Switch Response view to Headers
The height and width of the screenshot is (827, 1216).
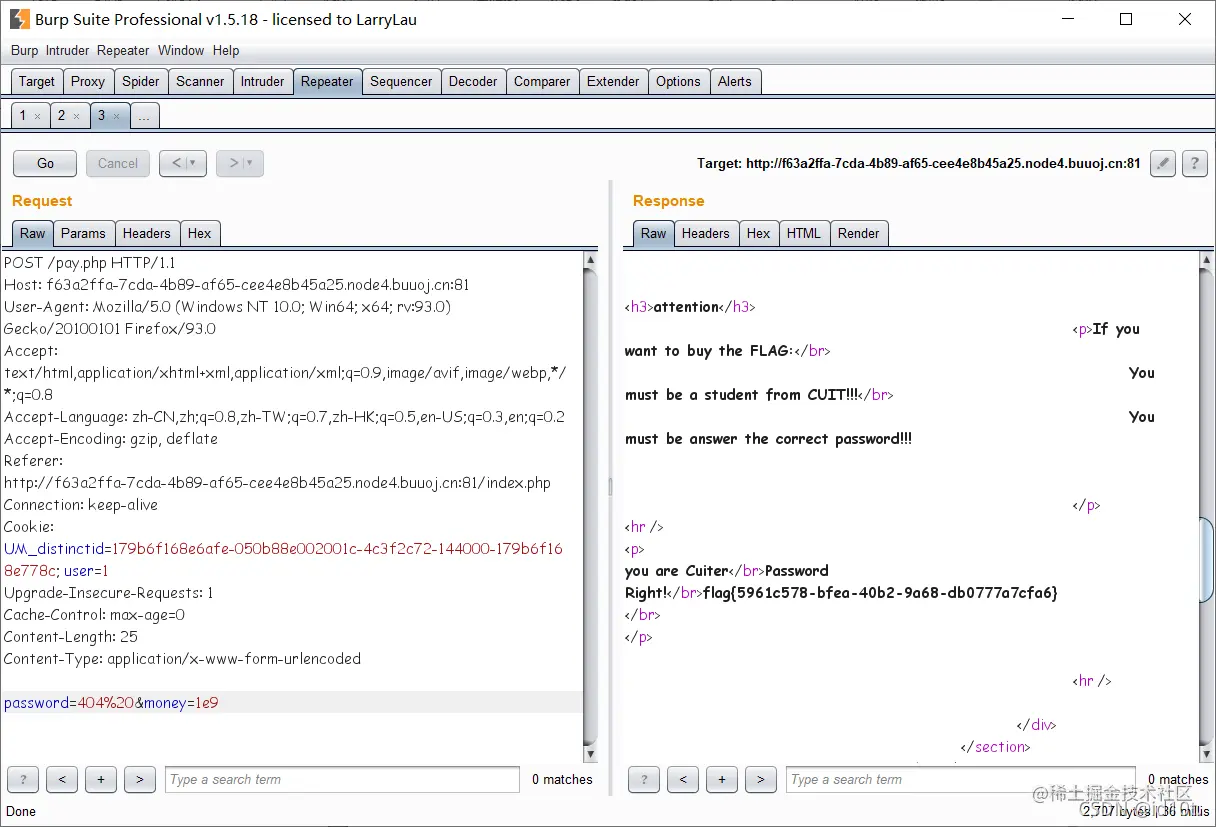706,233
